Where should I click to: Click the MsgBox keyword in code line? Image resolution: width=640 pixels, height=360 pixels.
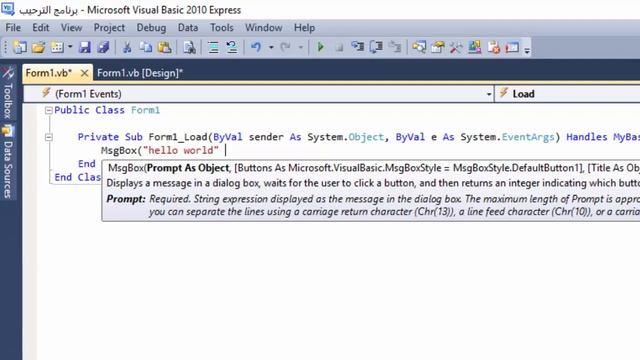pyautogui.click(x=119, y=150)
